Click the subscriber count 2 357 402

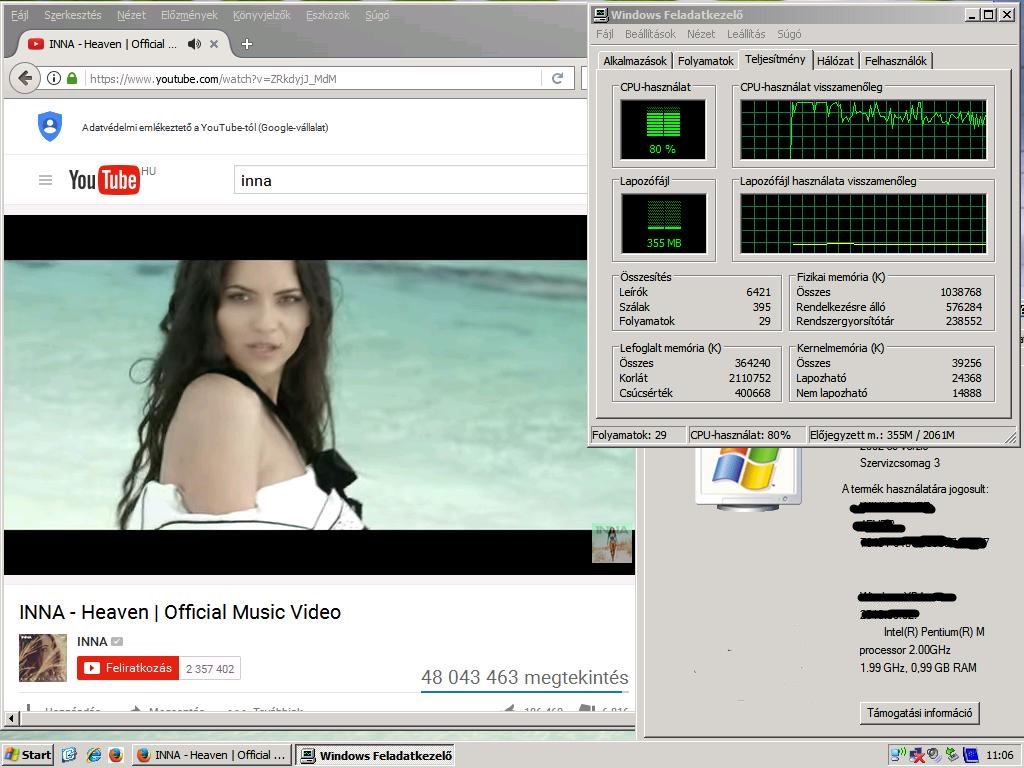210,668
